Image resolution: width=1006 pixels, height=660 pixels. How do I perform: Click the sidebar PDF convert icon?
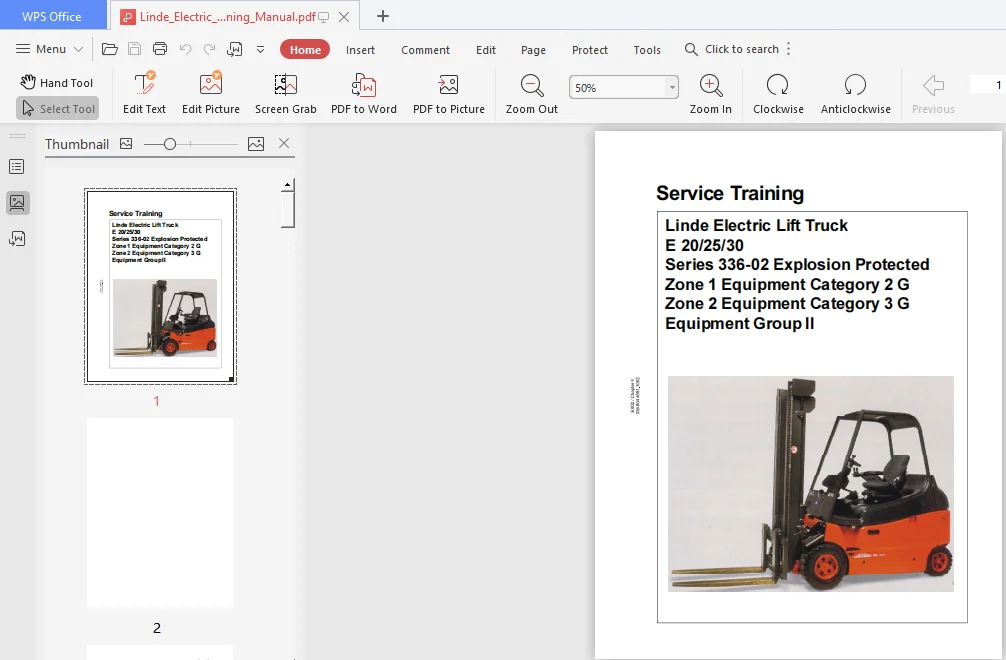click(x=17, y=239)
